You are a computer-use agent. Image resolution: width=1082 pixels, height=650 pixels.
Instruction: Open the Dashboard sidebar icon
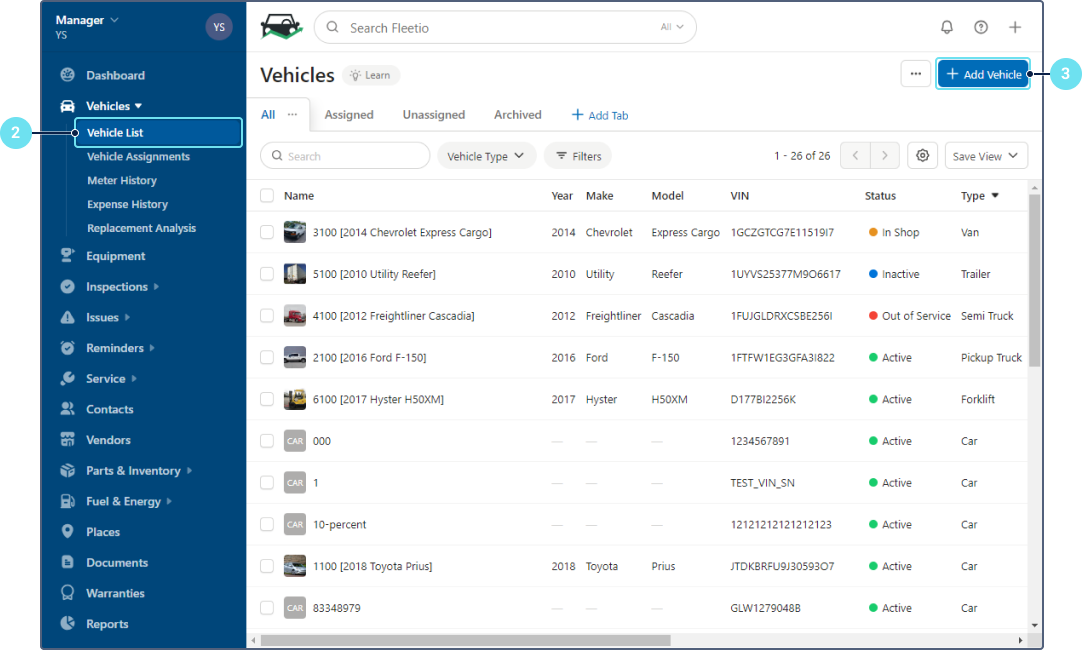pyautogui.click(x=68, y=75)
